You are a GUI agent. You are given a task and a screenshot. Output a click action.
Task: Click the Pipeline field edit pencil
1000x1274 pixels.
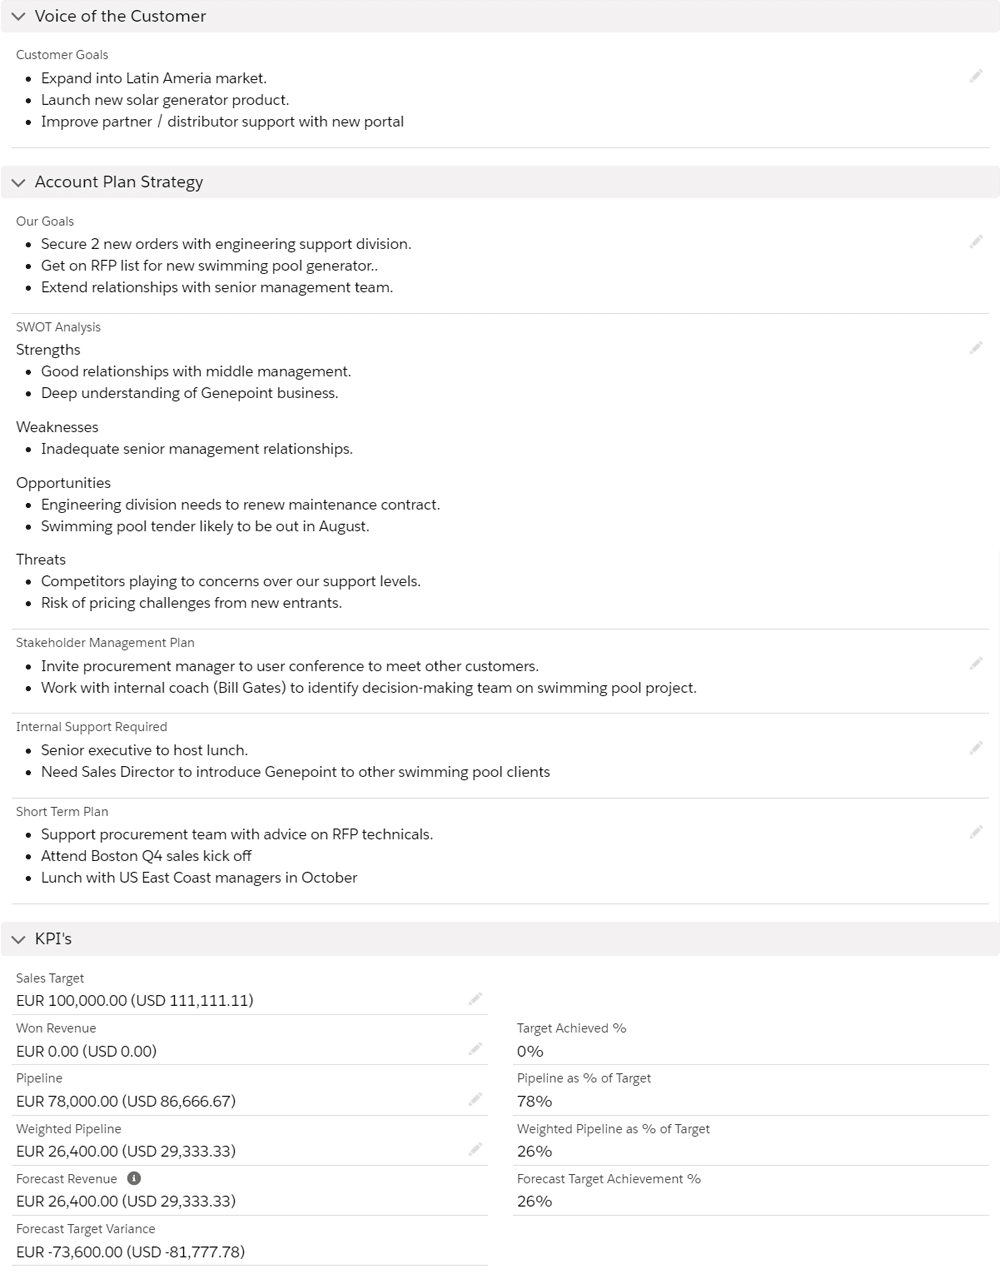click(x=475, y=1100)
